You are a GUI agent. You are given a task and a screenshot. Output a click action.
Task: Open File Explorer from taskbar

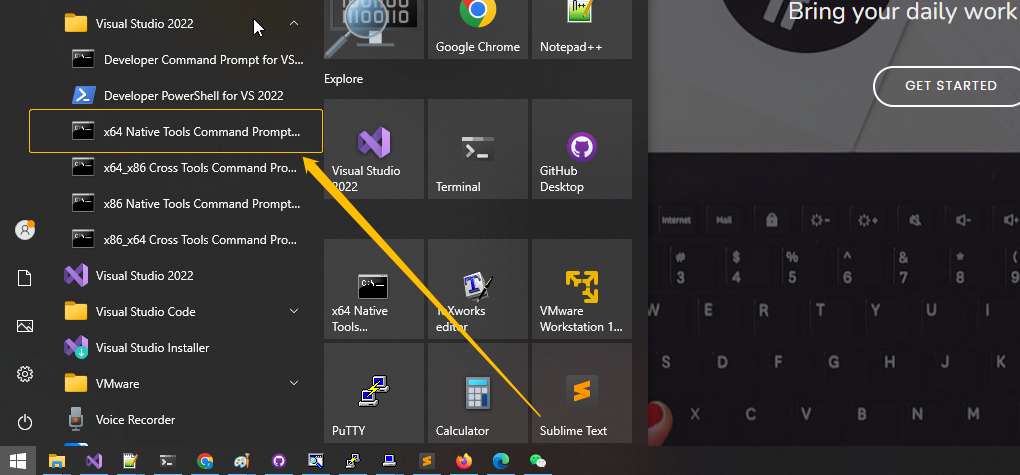coord(57,461)
